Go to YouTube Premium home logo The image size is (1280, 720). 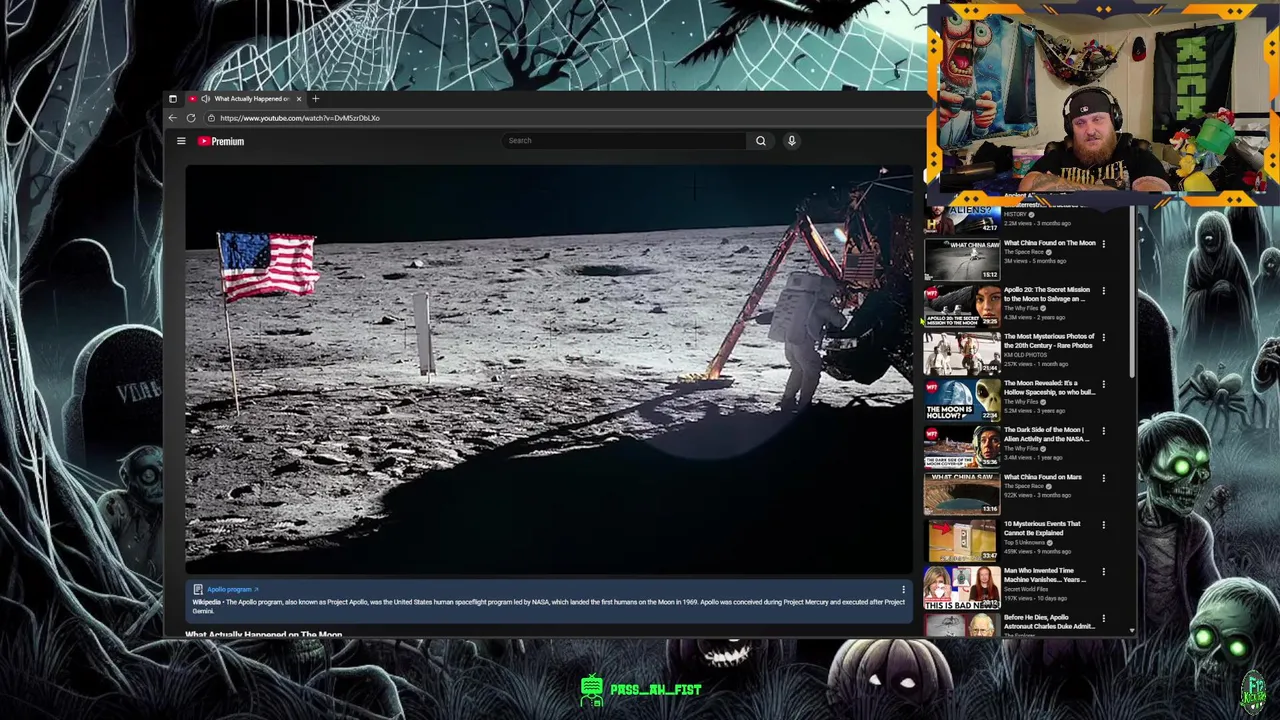(x=220, y=141)
